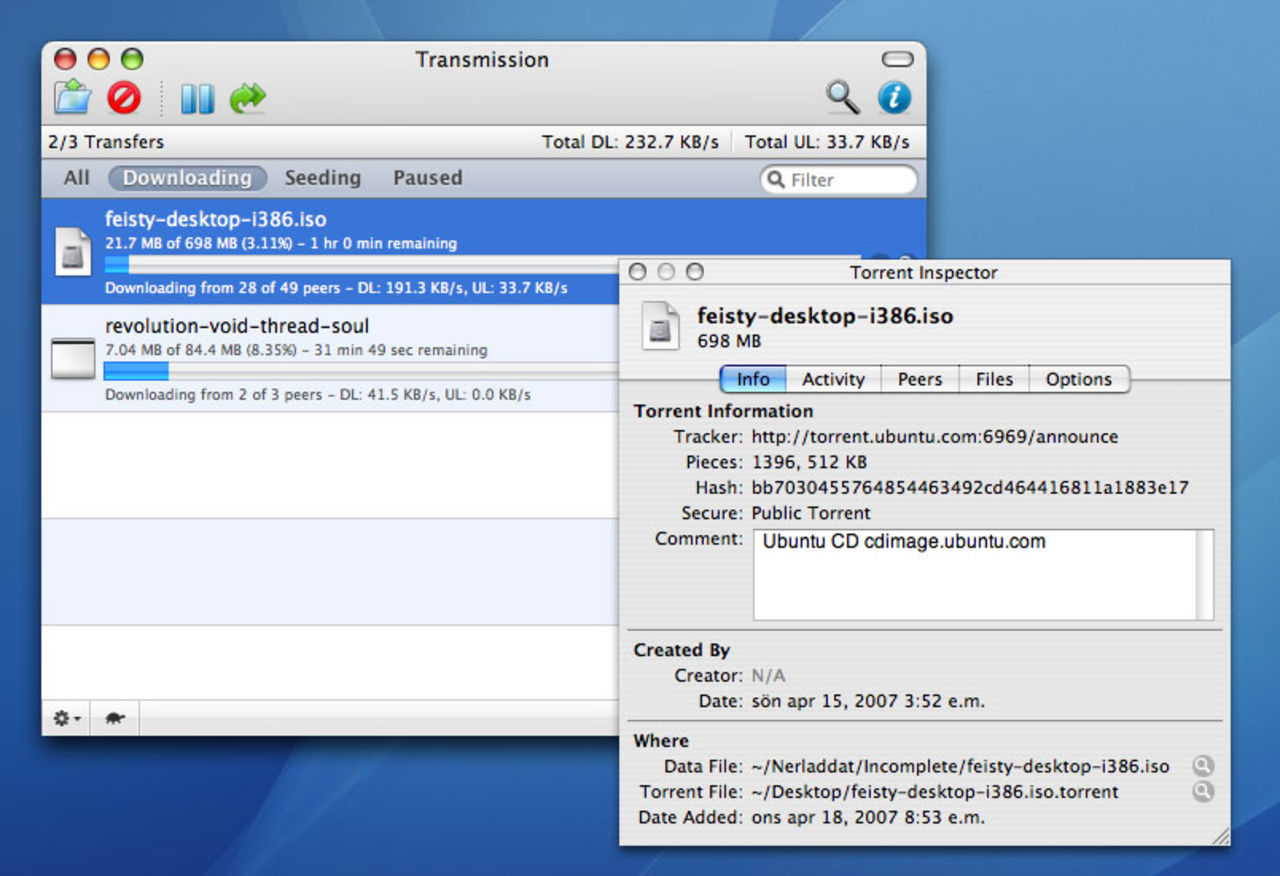The image size is (1280, 876).
Task: Open the Options tab in the inspector
Action: pos(1080,379)
